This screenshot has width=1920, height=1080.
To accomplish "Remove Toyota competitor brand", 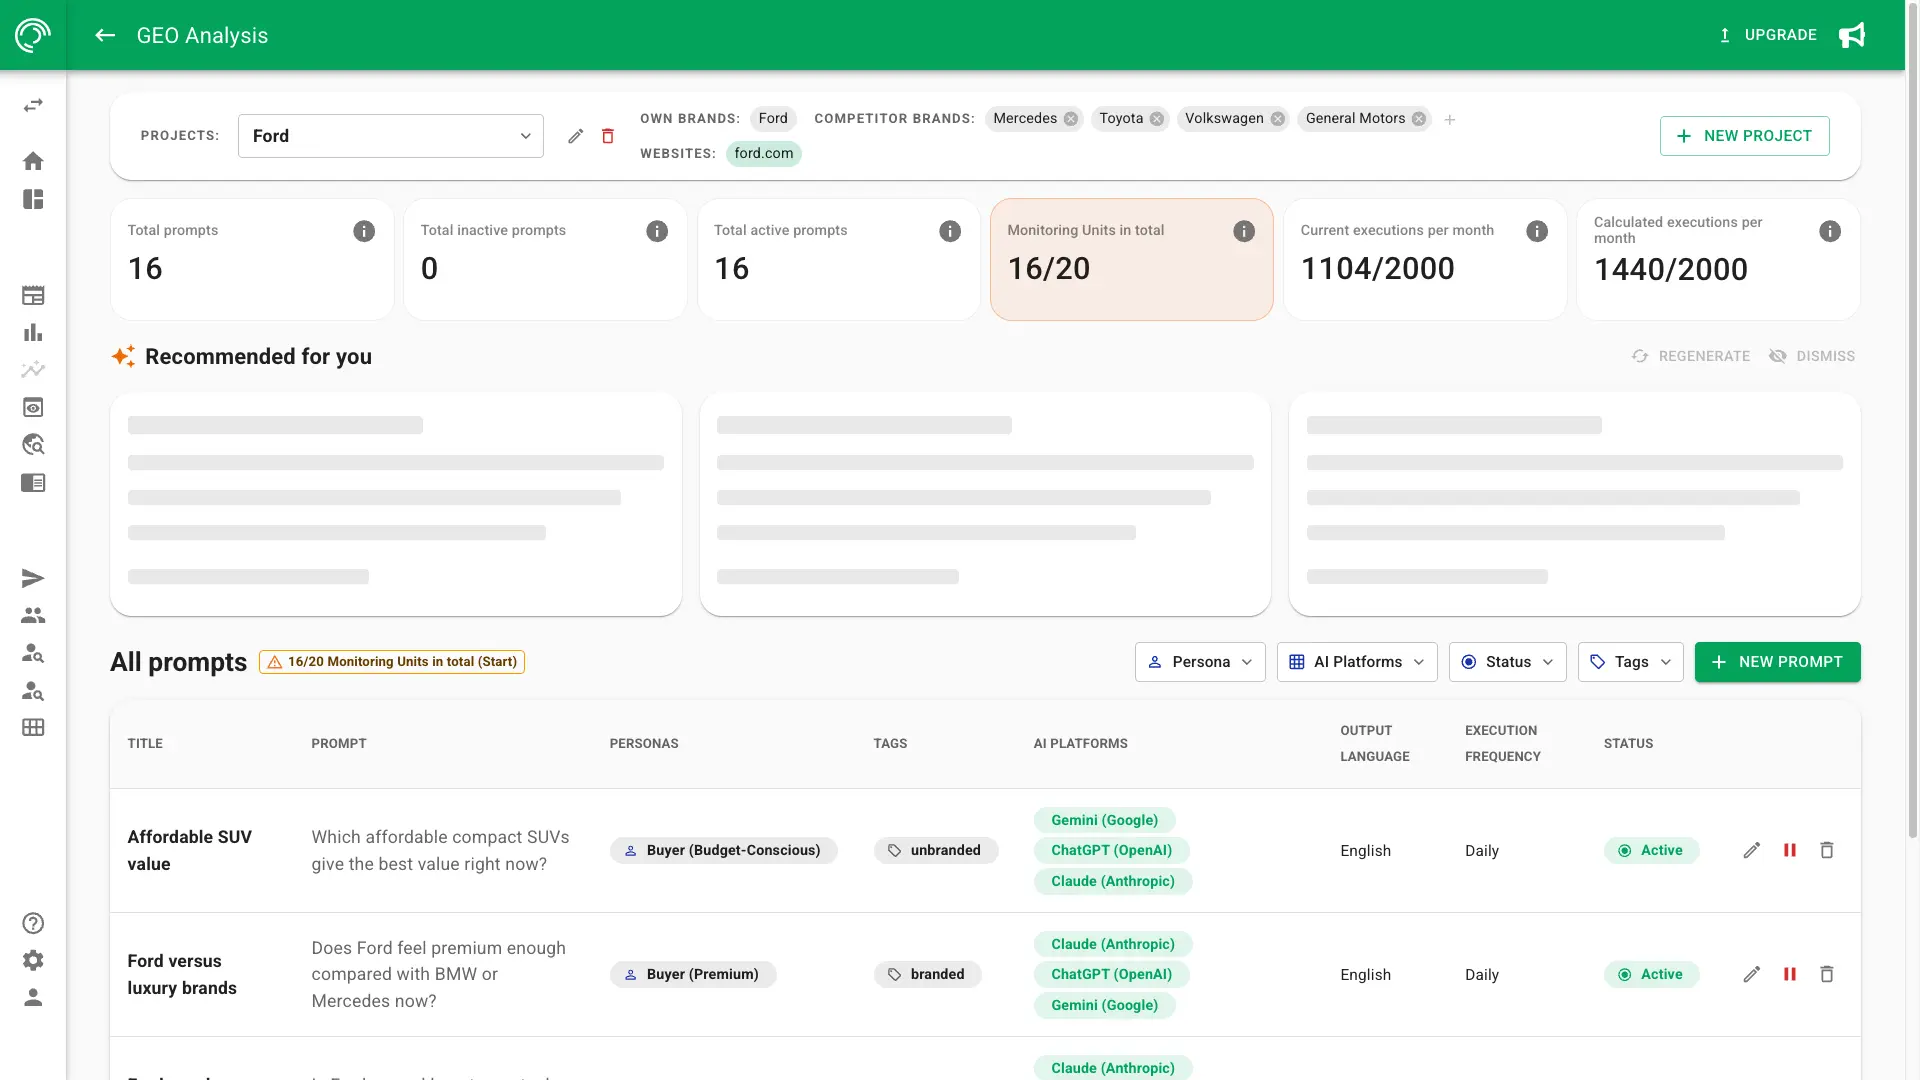I will (x=1157, y=119).
